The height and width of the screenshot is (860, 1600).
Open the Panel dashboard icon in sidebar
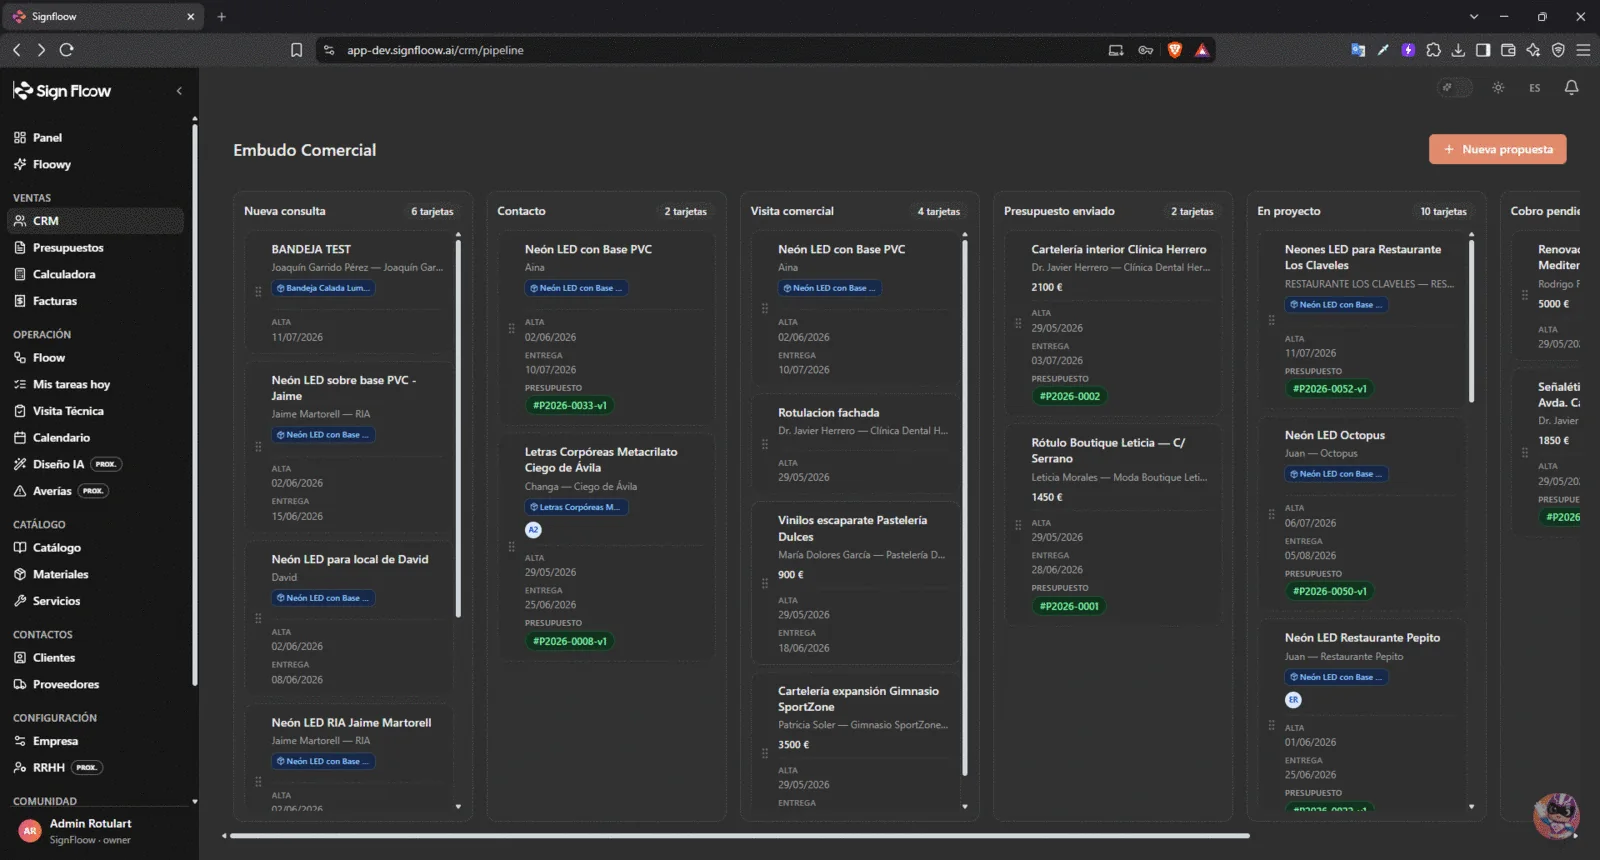pos(20,138)
